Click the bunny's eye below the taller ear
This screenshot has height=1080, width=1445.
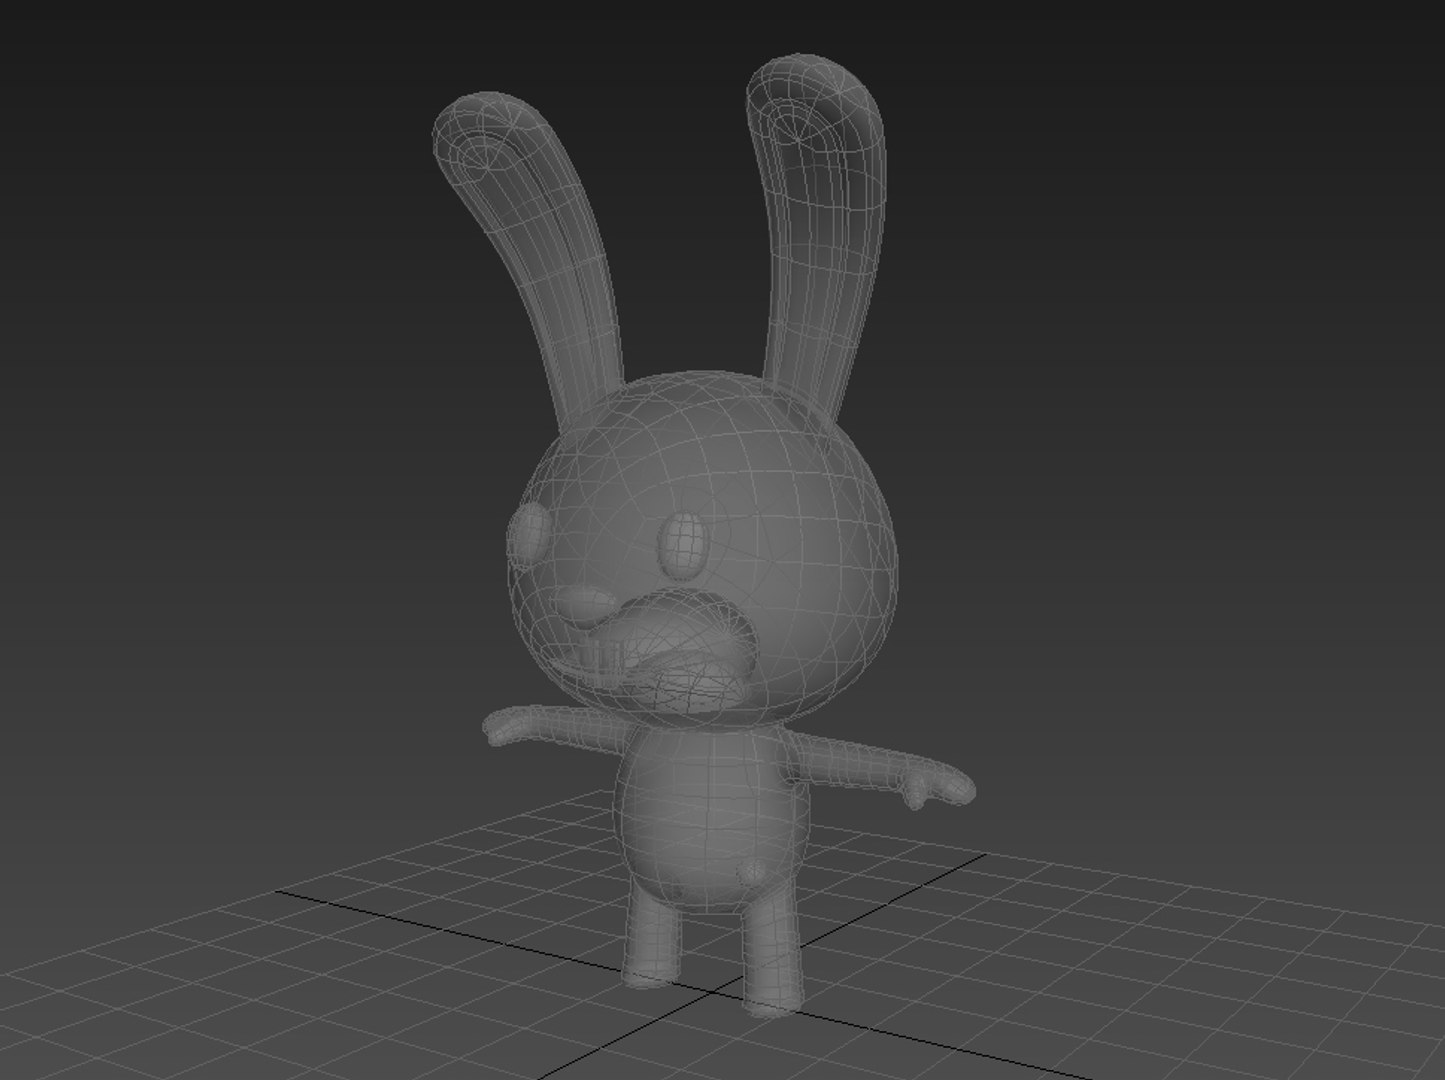[x=685, y=545]
